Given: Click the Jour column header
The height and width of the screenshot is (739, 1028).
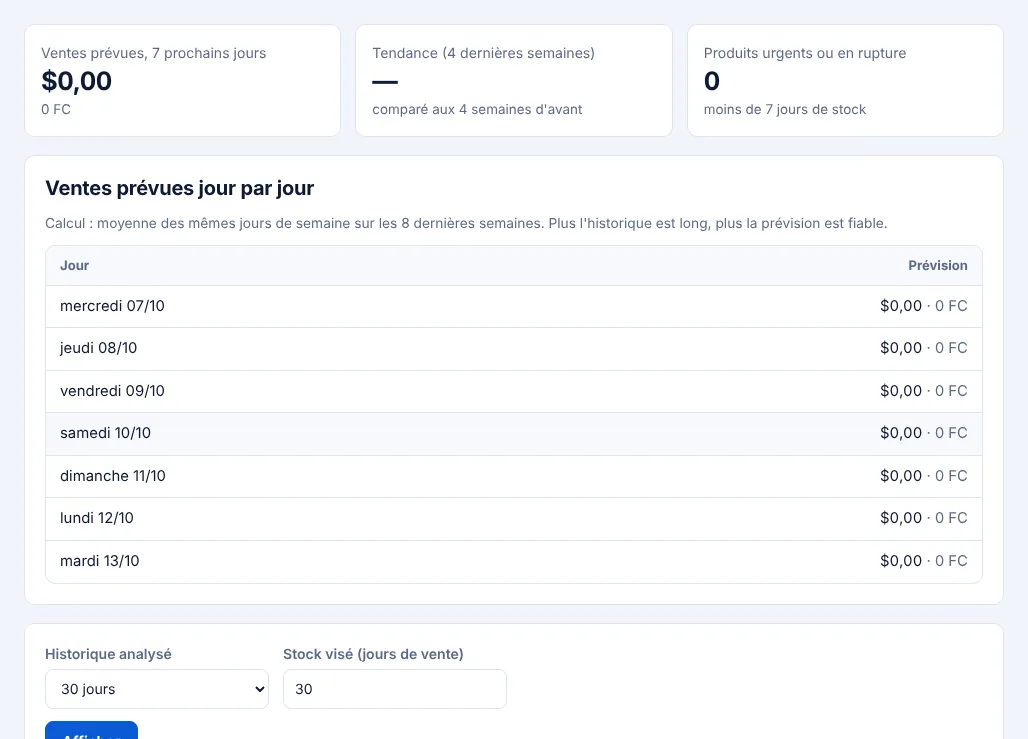Looking at the screenshot, I should (75, 266).
